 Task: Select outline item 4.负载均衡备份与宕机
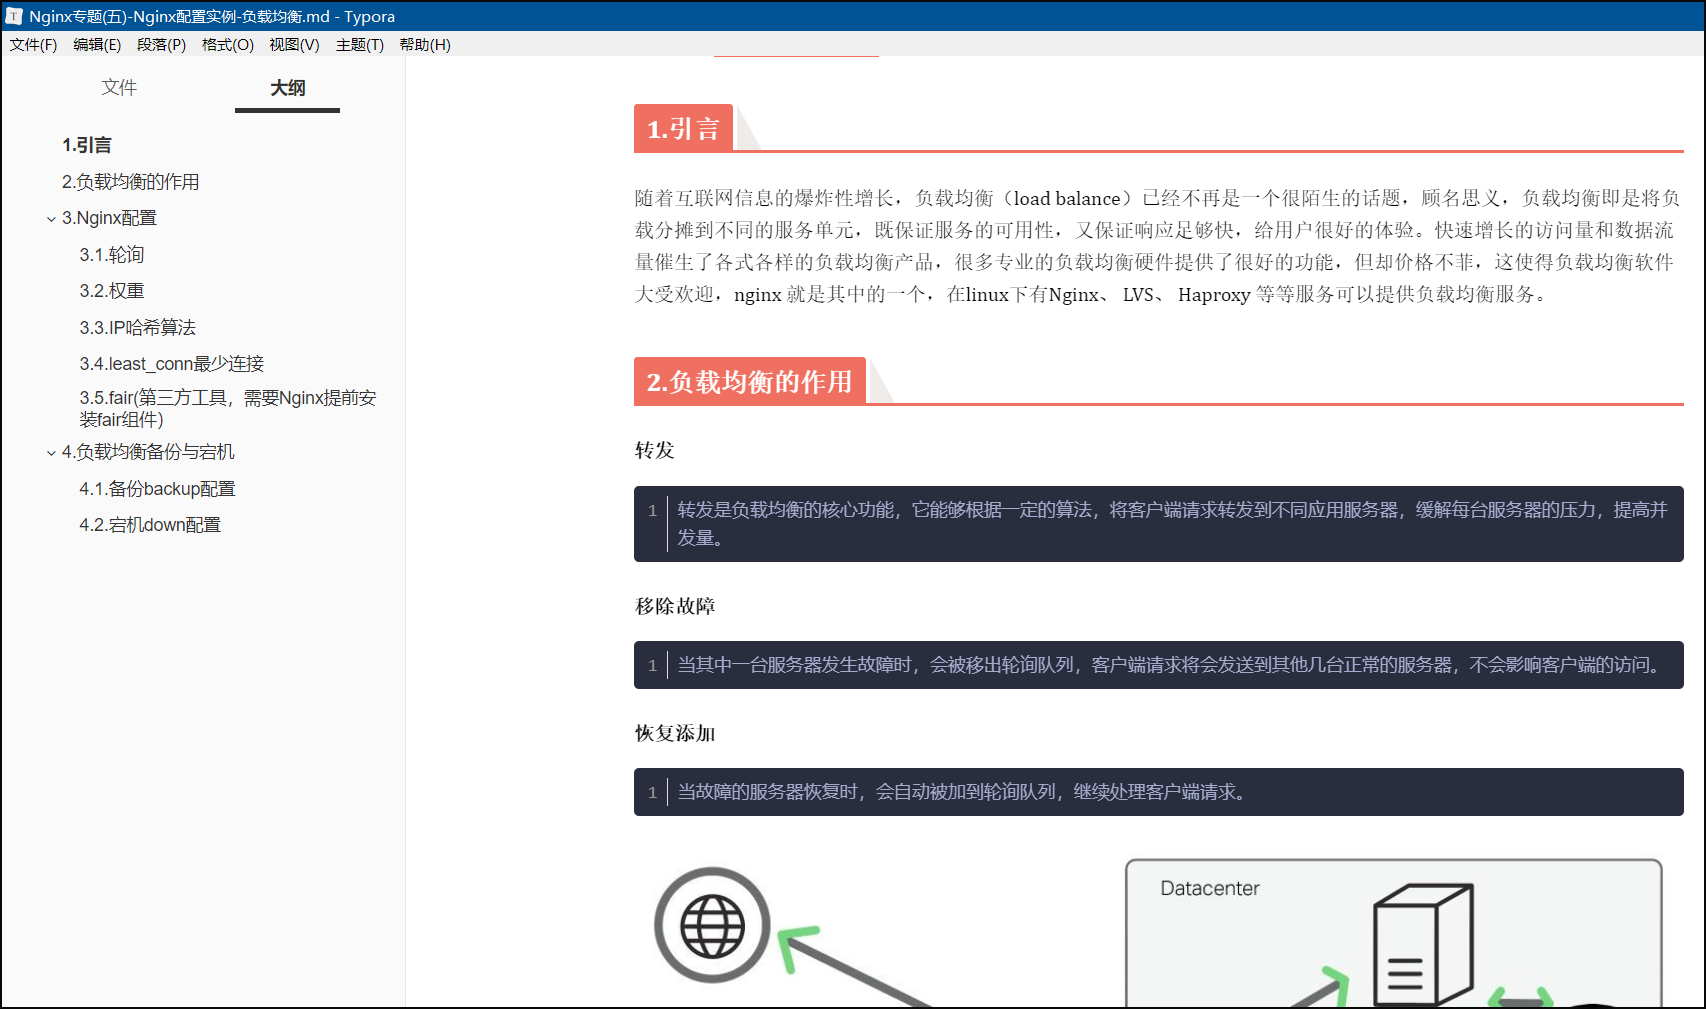(148, 452)
